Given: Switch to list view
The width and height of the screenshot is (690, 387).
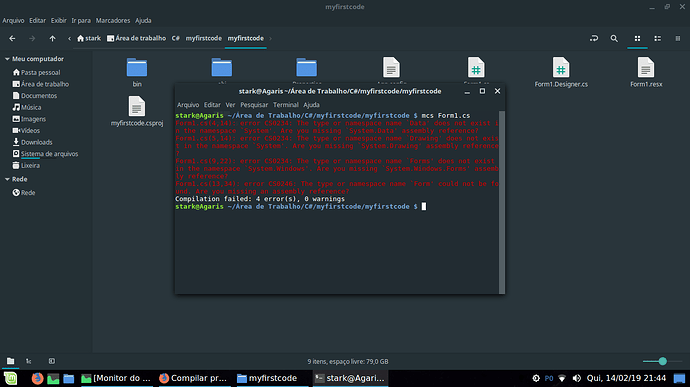Looking at the screenshot, I should (657, 38).
